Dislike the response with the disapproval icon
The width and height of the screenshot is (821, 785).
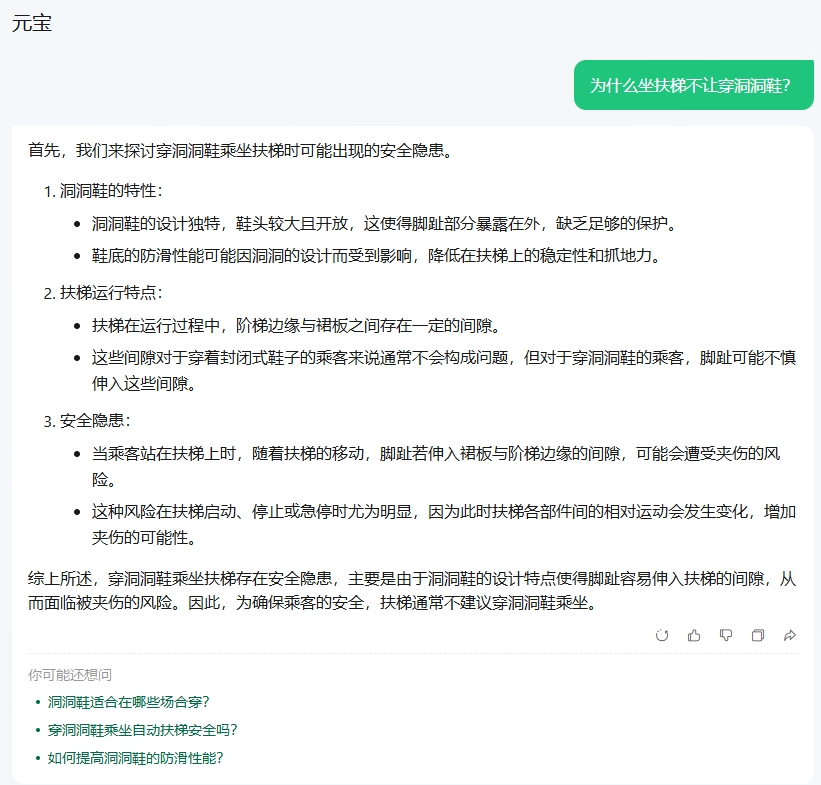point(726,635)
